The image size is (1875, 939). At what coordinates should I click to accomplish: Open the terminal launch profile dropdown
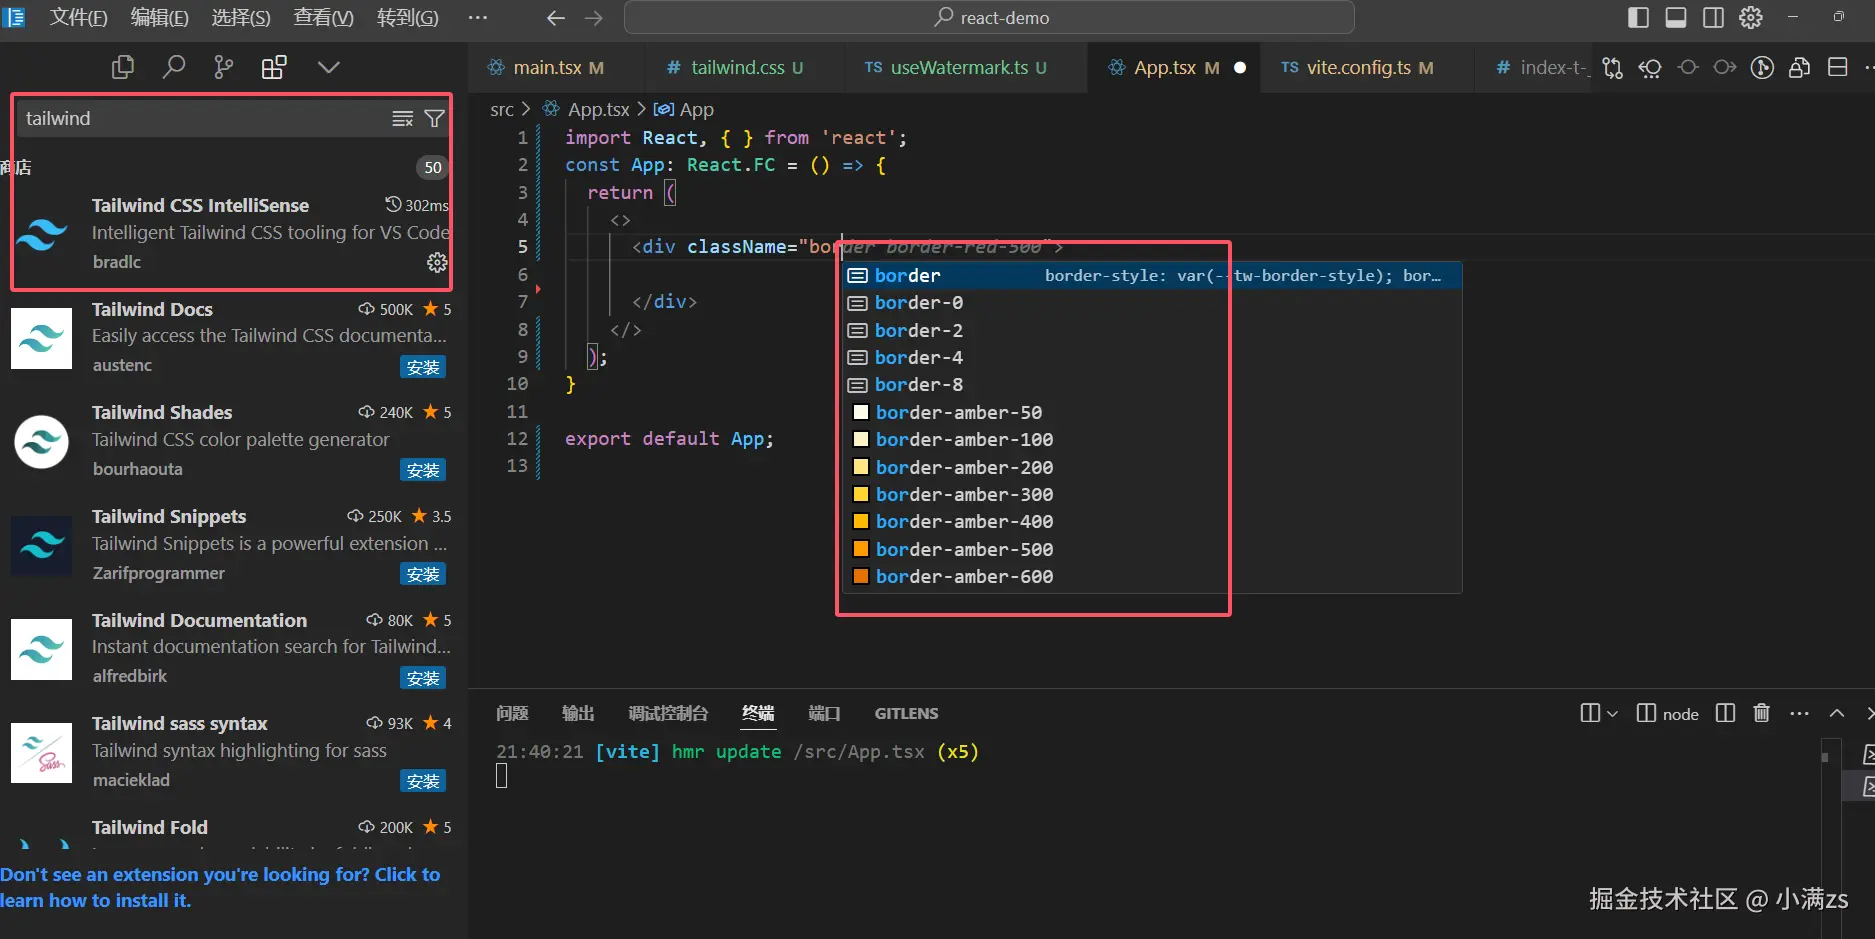1612,714
